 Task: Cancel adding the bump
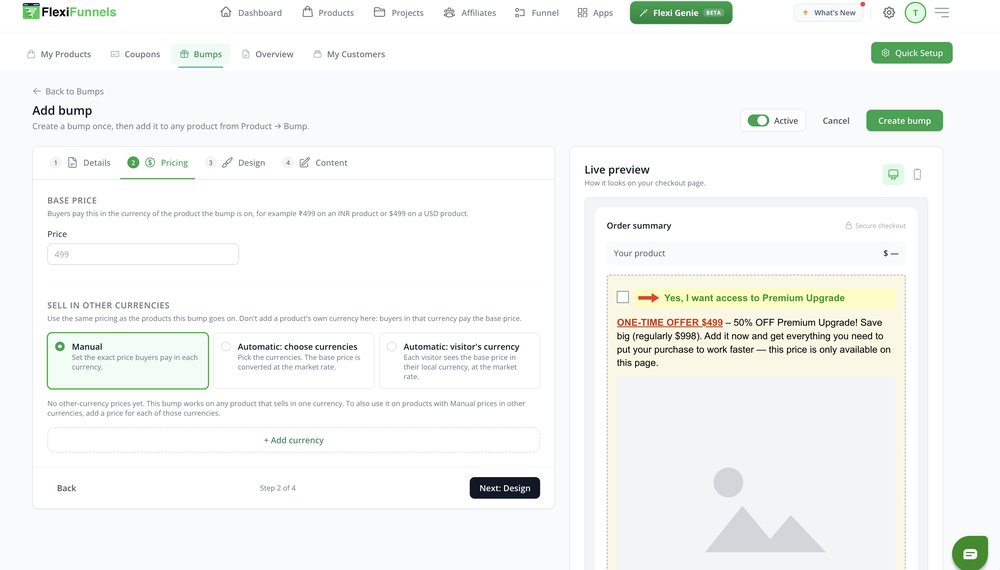(x=835, y=121)
